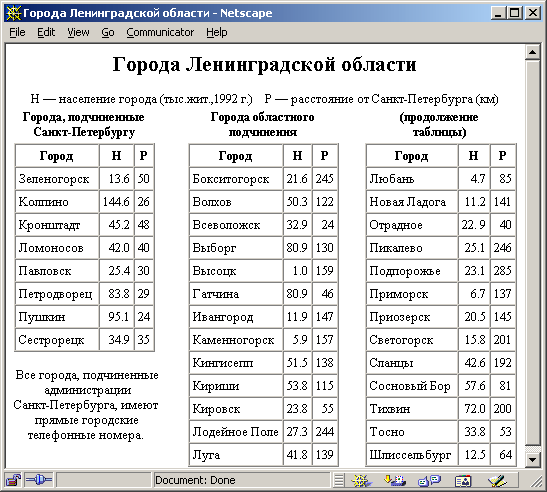Open Newsgroups discussion icon in component bar
This screenshot has width=547, height=492.
click(x=429, y=480)
